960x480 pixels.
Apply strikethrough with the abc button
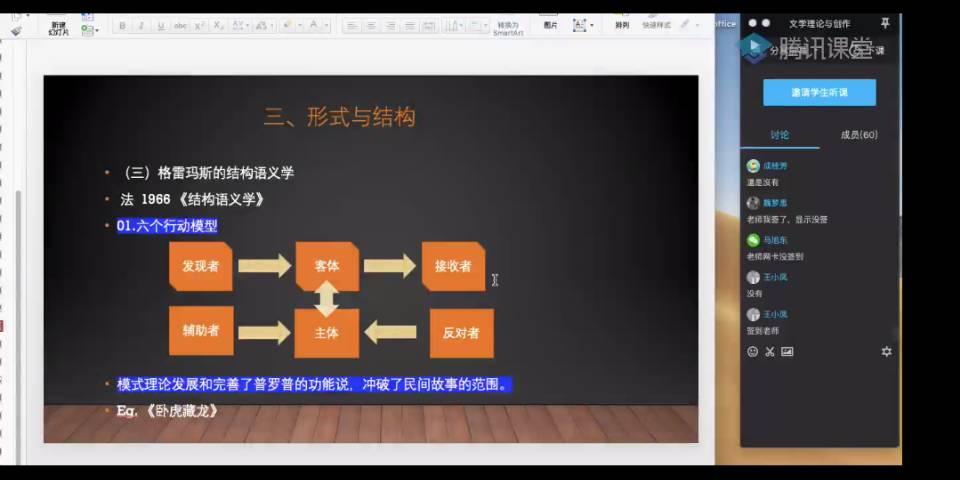(180, 26)
